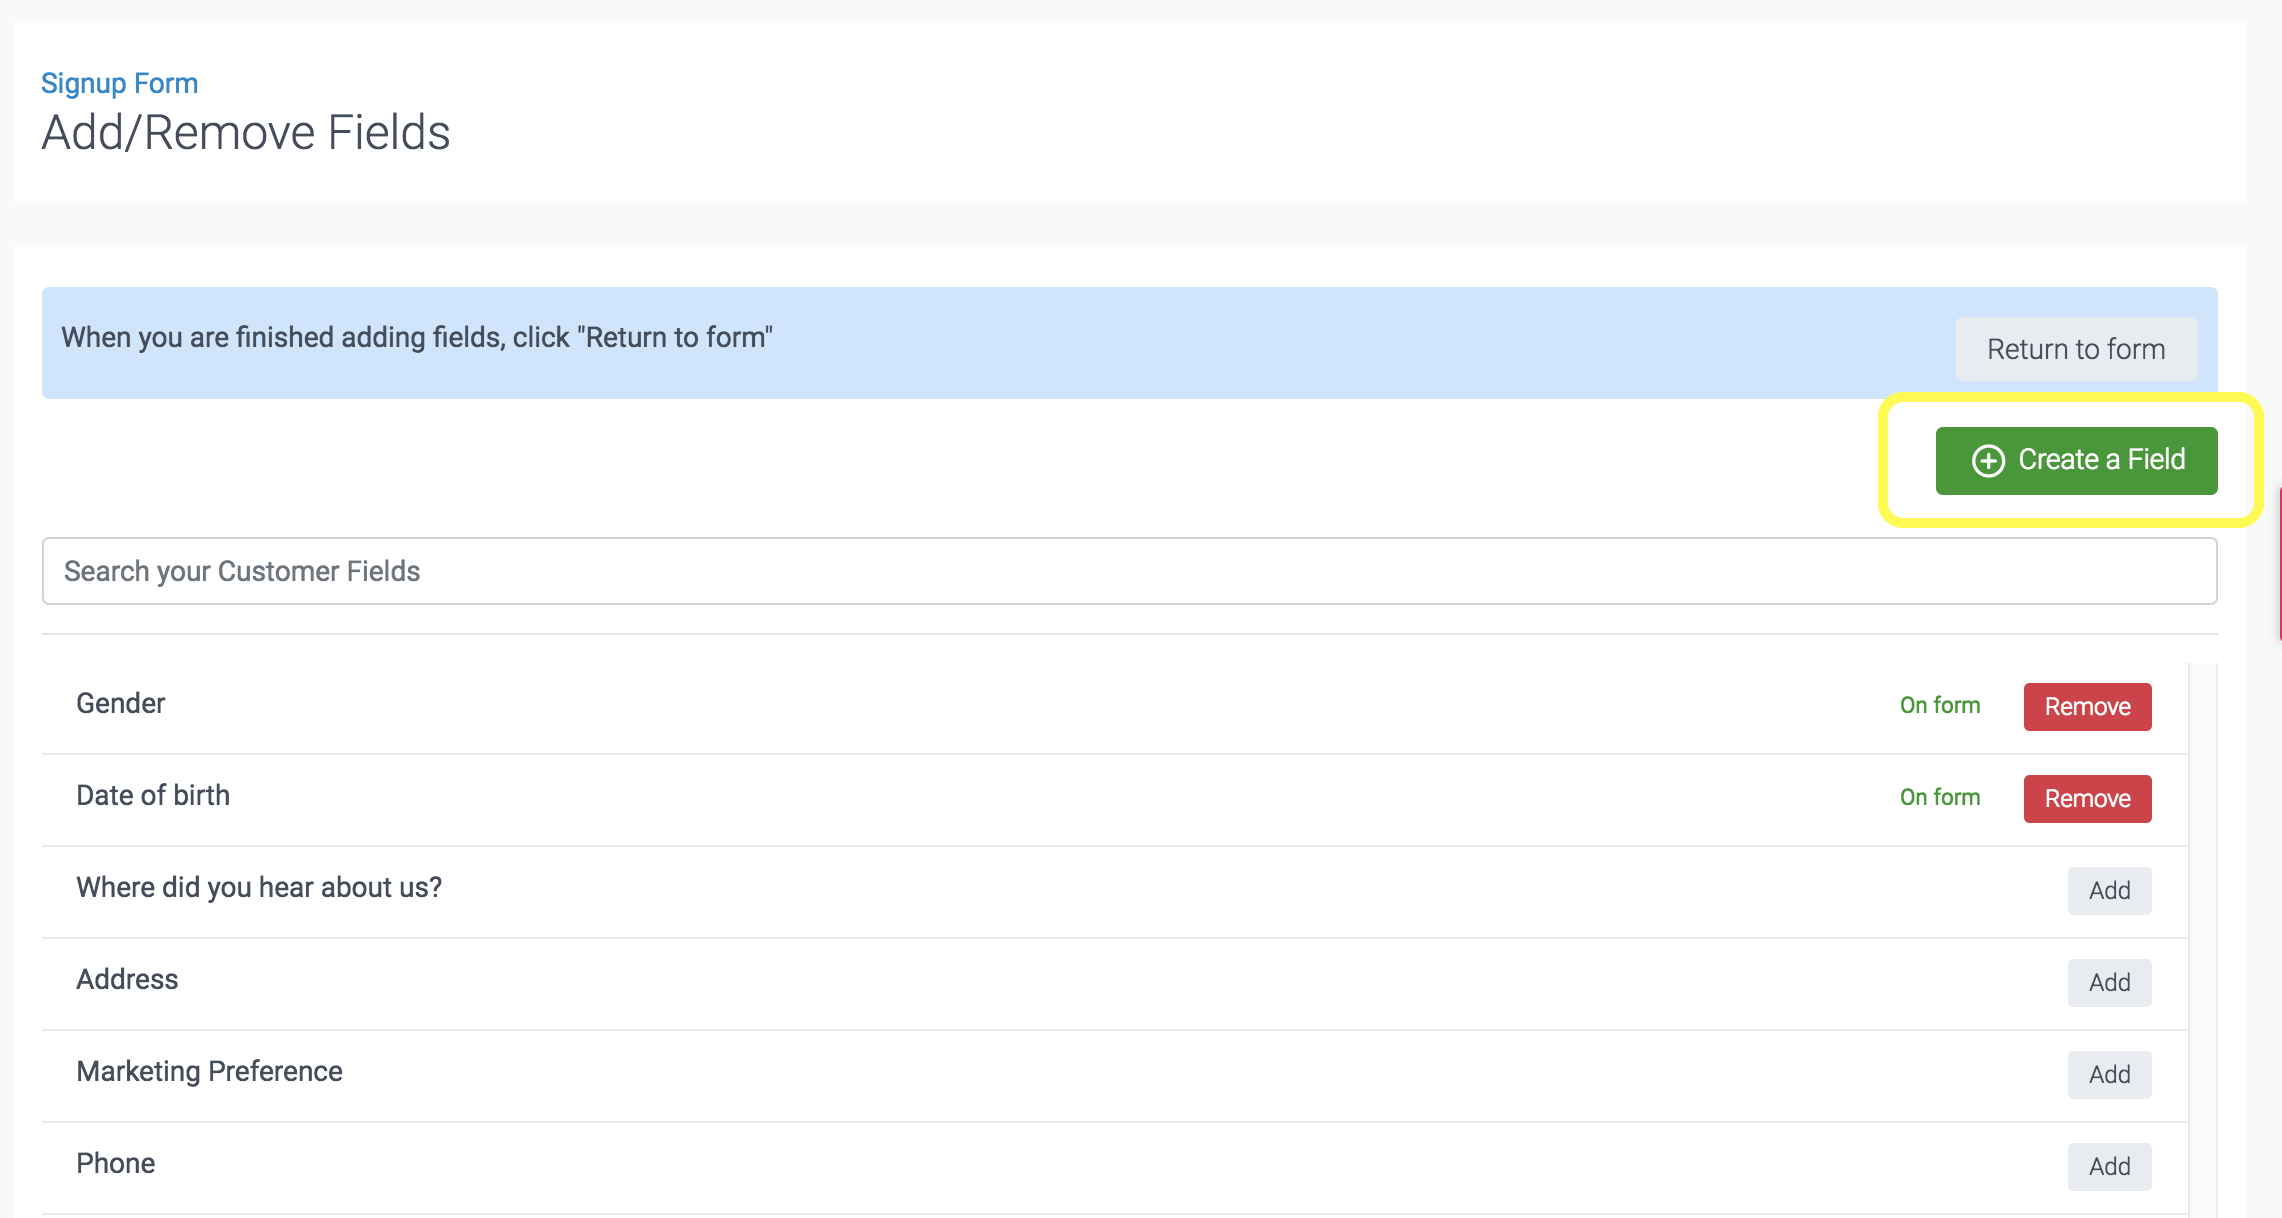Add the Address field to form
2282x1218 pixels.
[x=2109, y=983]
